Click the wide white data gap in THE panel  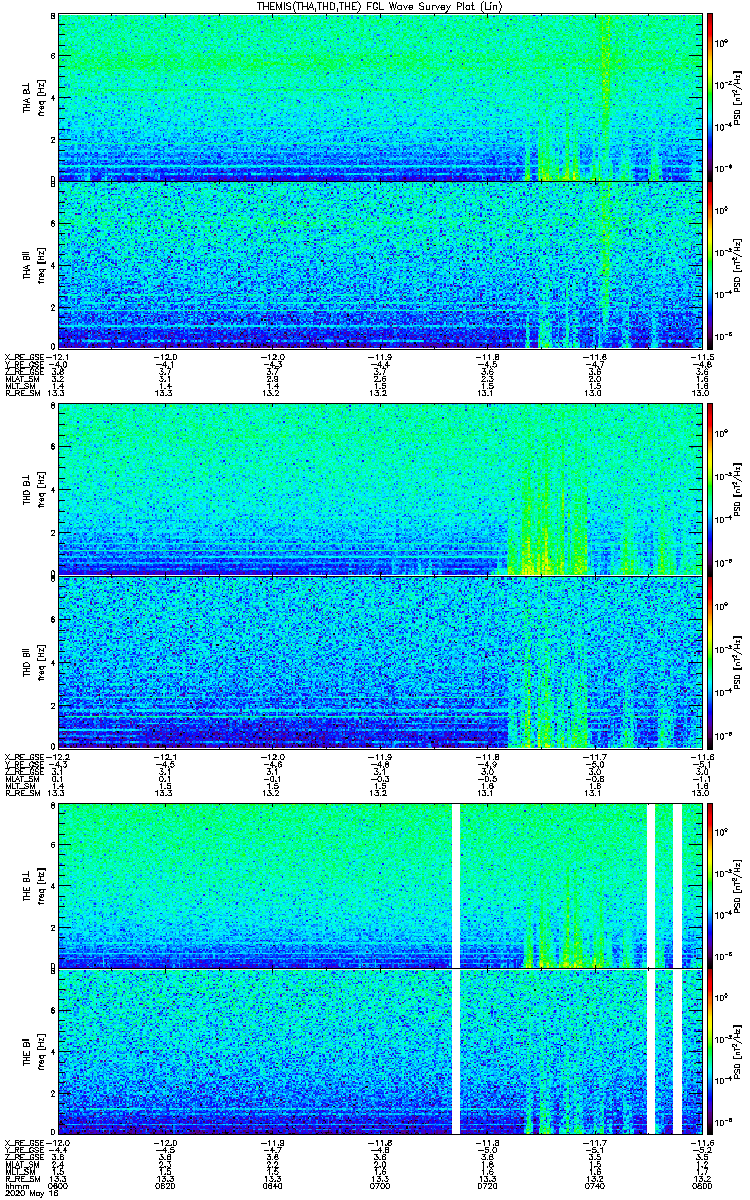[x=457, y=968]
